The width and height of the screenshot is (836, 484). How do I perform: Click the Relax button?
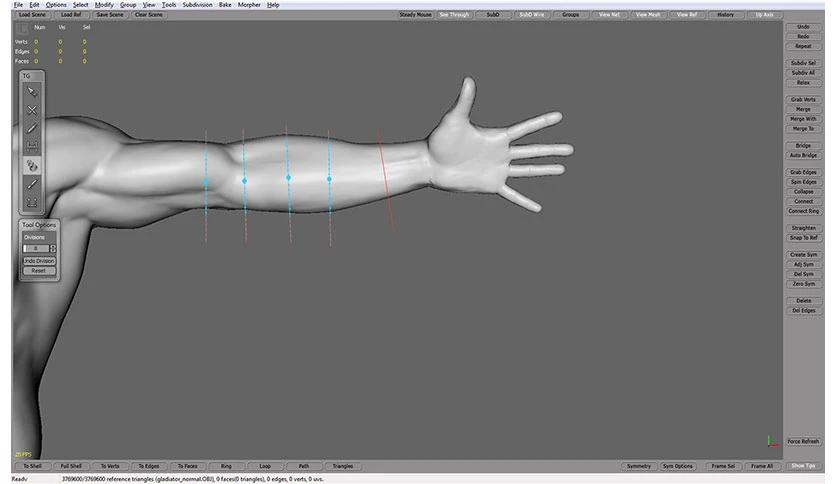point(803,83)
